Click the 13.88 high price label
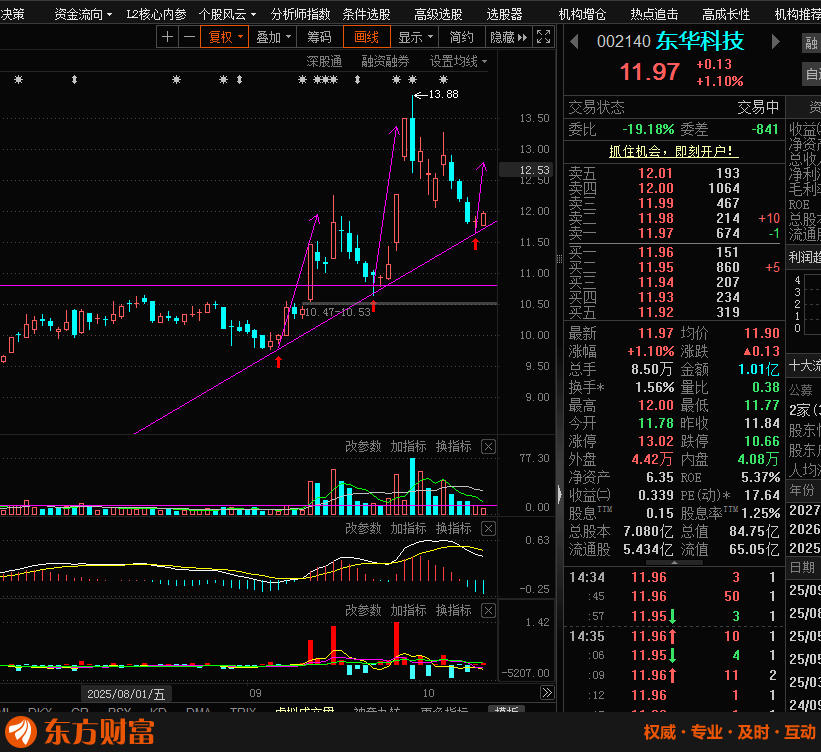 click(x=443, y=94)
